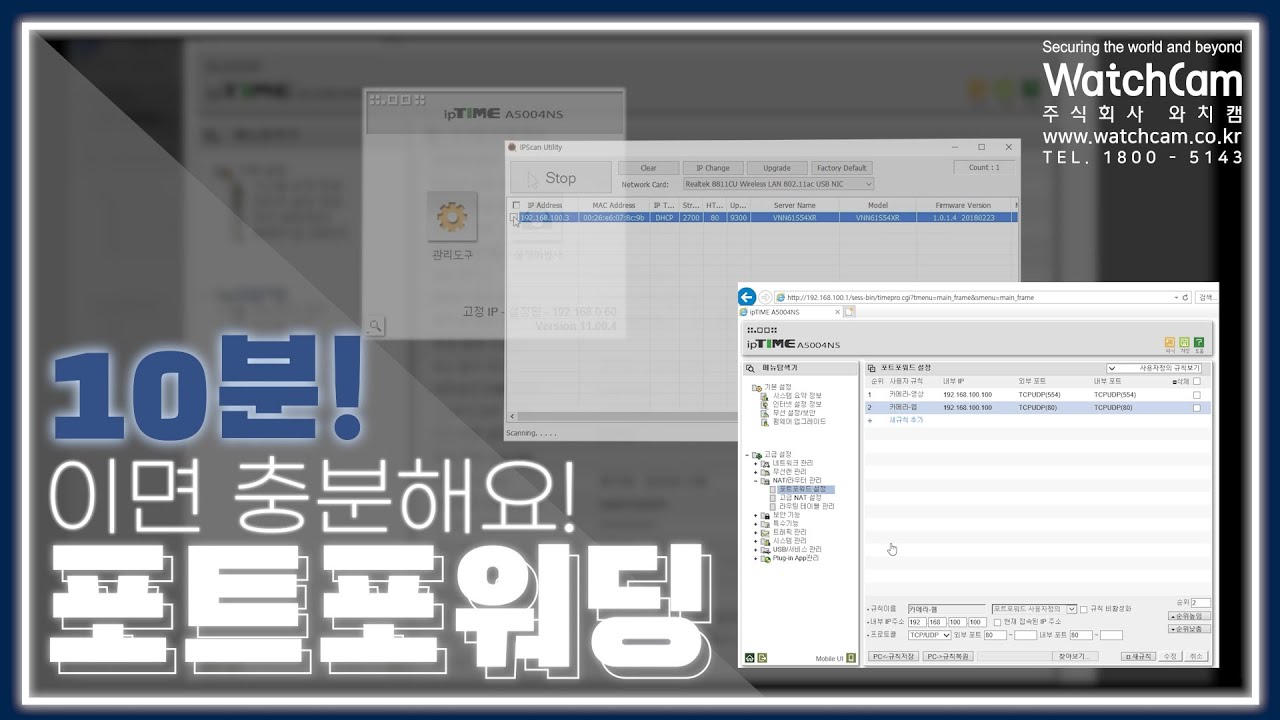Open 시스템 요약 정보 menu item
Image resolution: width=1280 pixels, height=720 pixels.
point(797,396)
